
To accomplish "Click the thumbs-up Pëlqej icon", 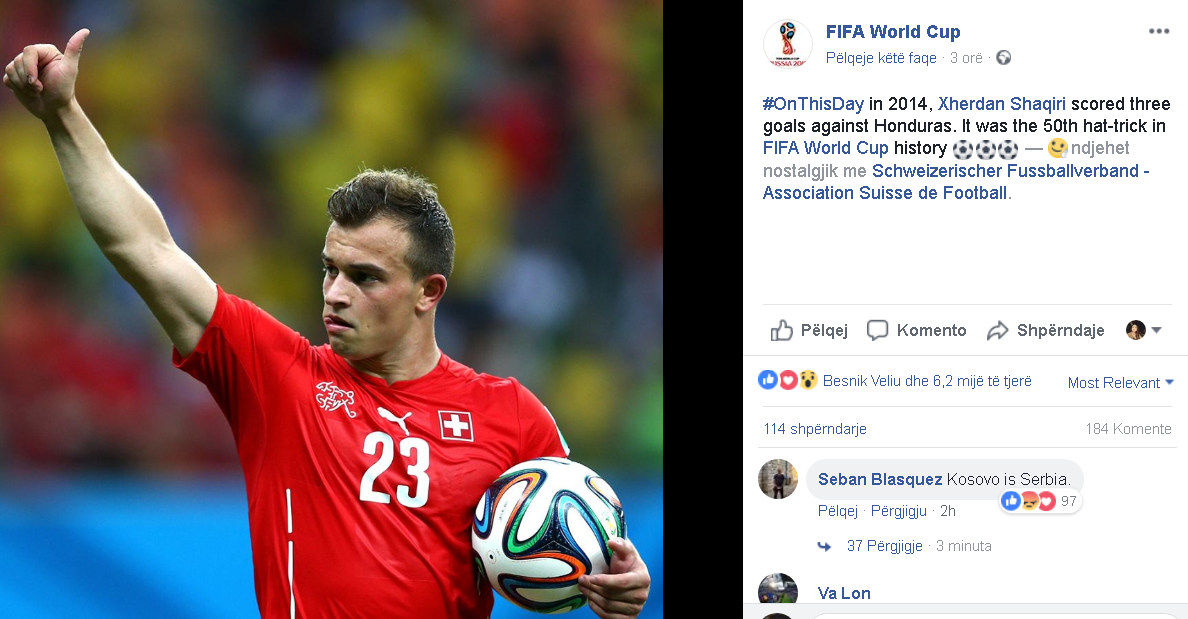I will click(x=781, y=330).
